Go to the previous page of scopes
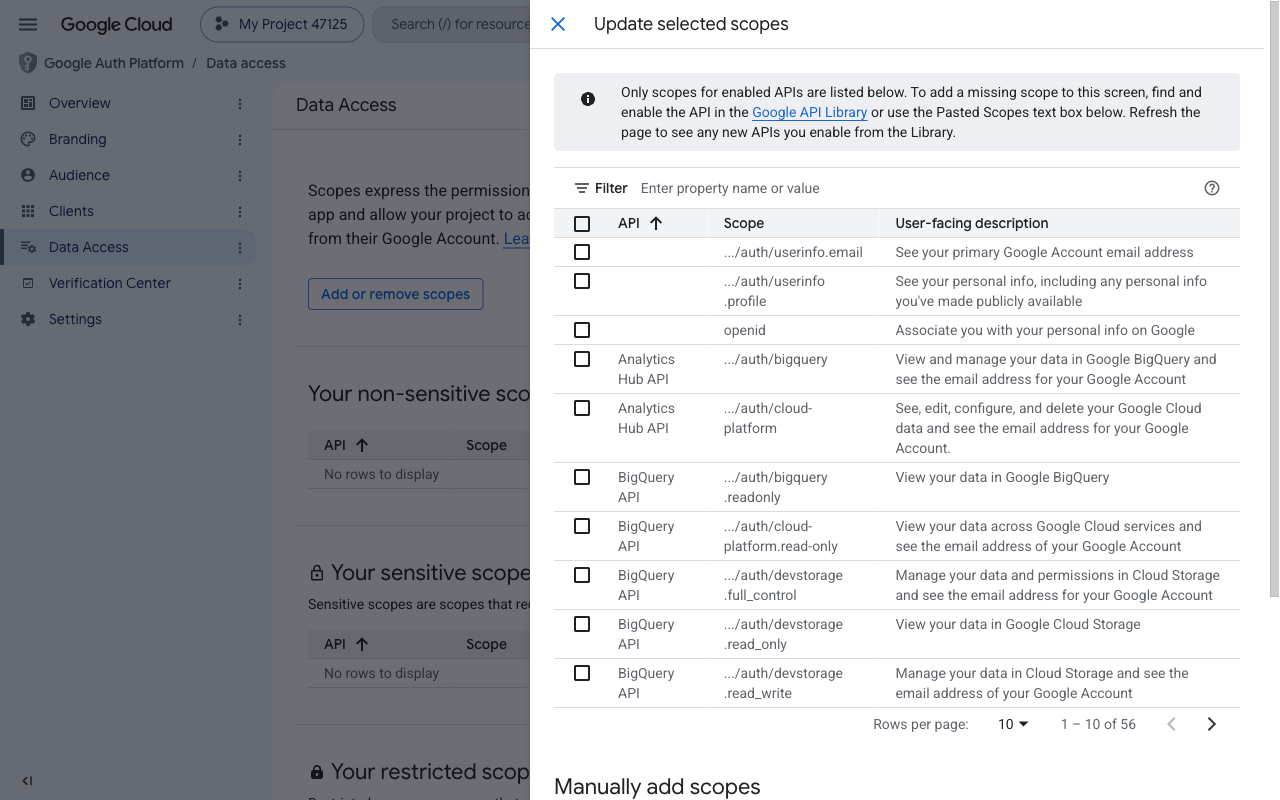Viewport: 1280px width, 800px height. (x=1172, y=724)
